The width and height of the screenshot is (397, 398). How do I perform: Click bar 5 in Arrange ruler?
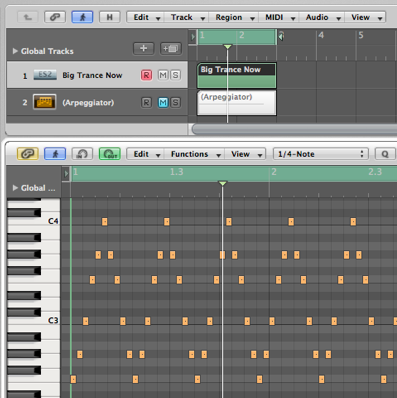361,35
